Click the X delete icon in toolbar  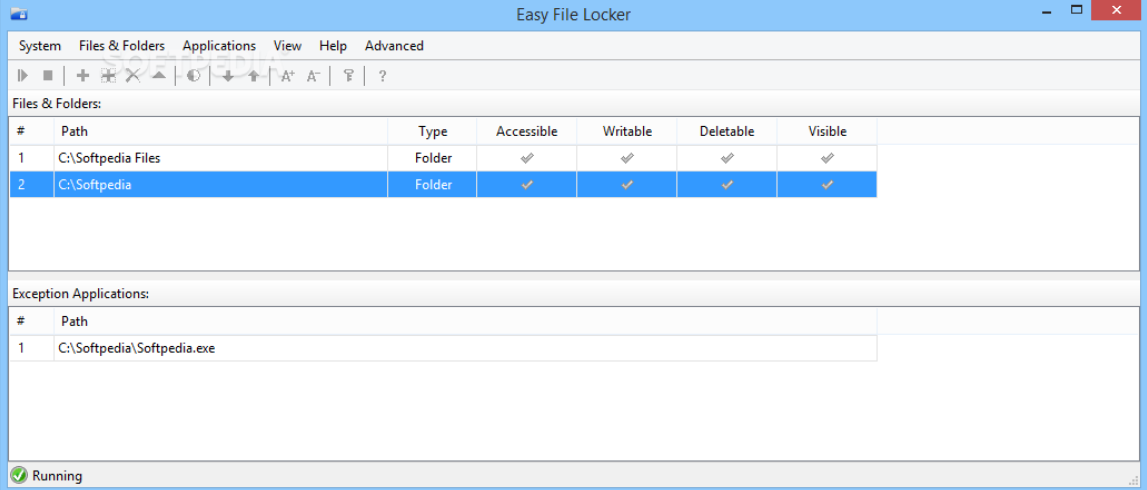pos(132,75)
